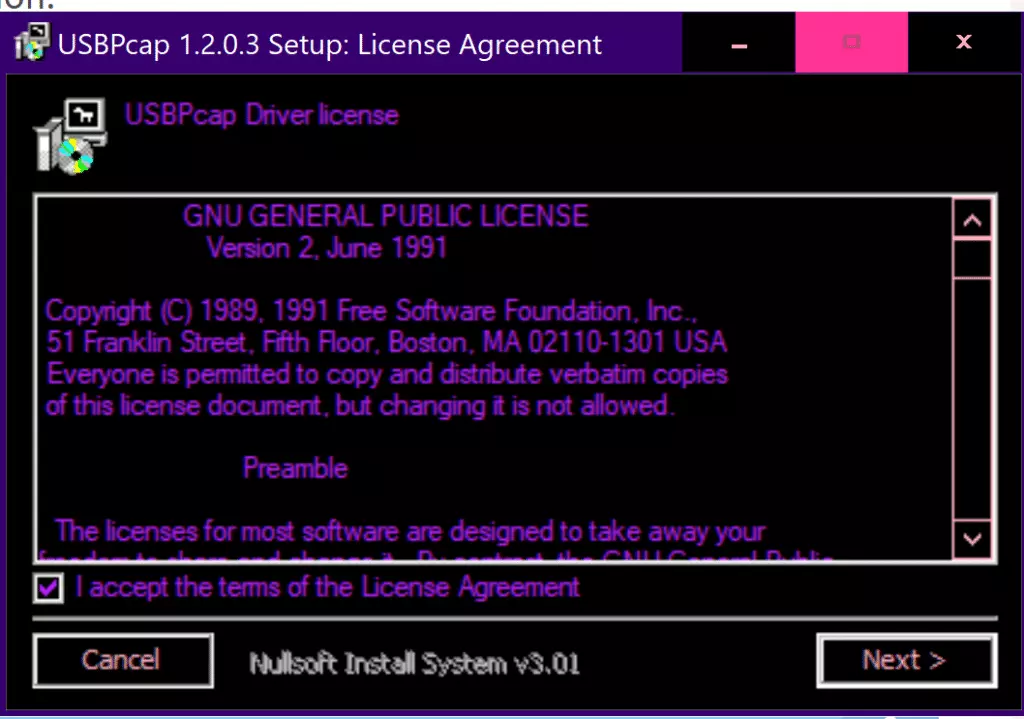This screenshot has width=1024, height=719.
Task: Click the "Version 2, June 1991" line
Action: point(327,248)
